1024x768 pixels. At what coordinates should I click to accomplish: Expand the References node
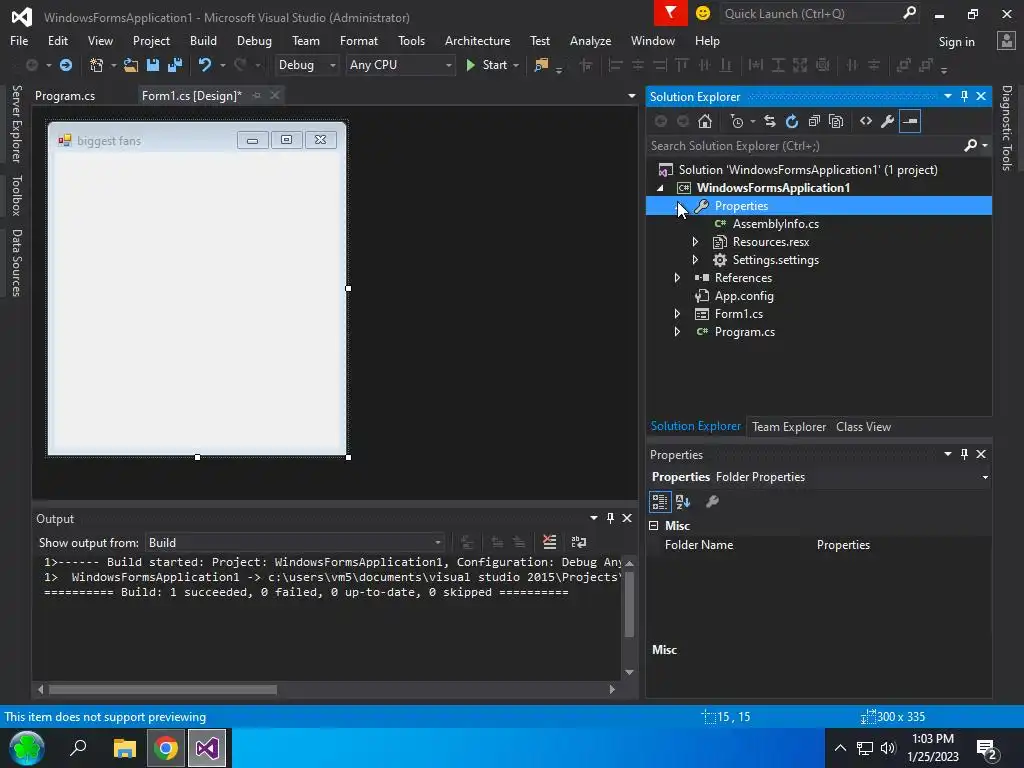(677, 278)
